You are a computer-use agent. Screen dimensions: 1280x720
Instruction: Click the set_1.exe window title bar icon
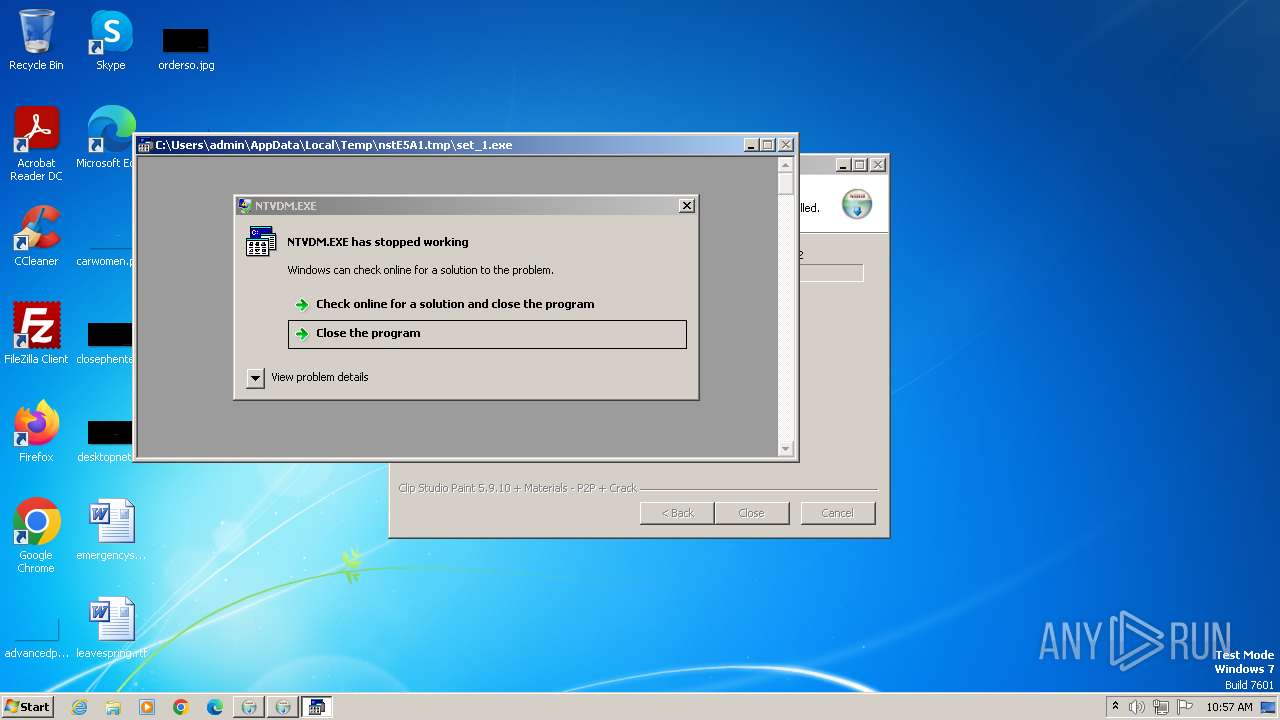[145, 145]
